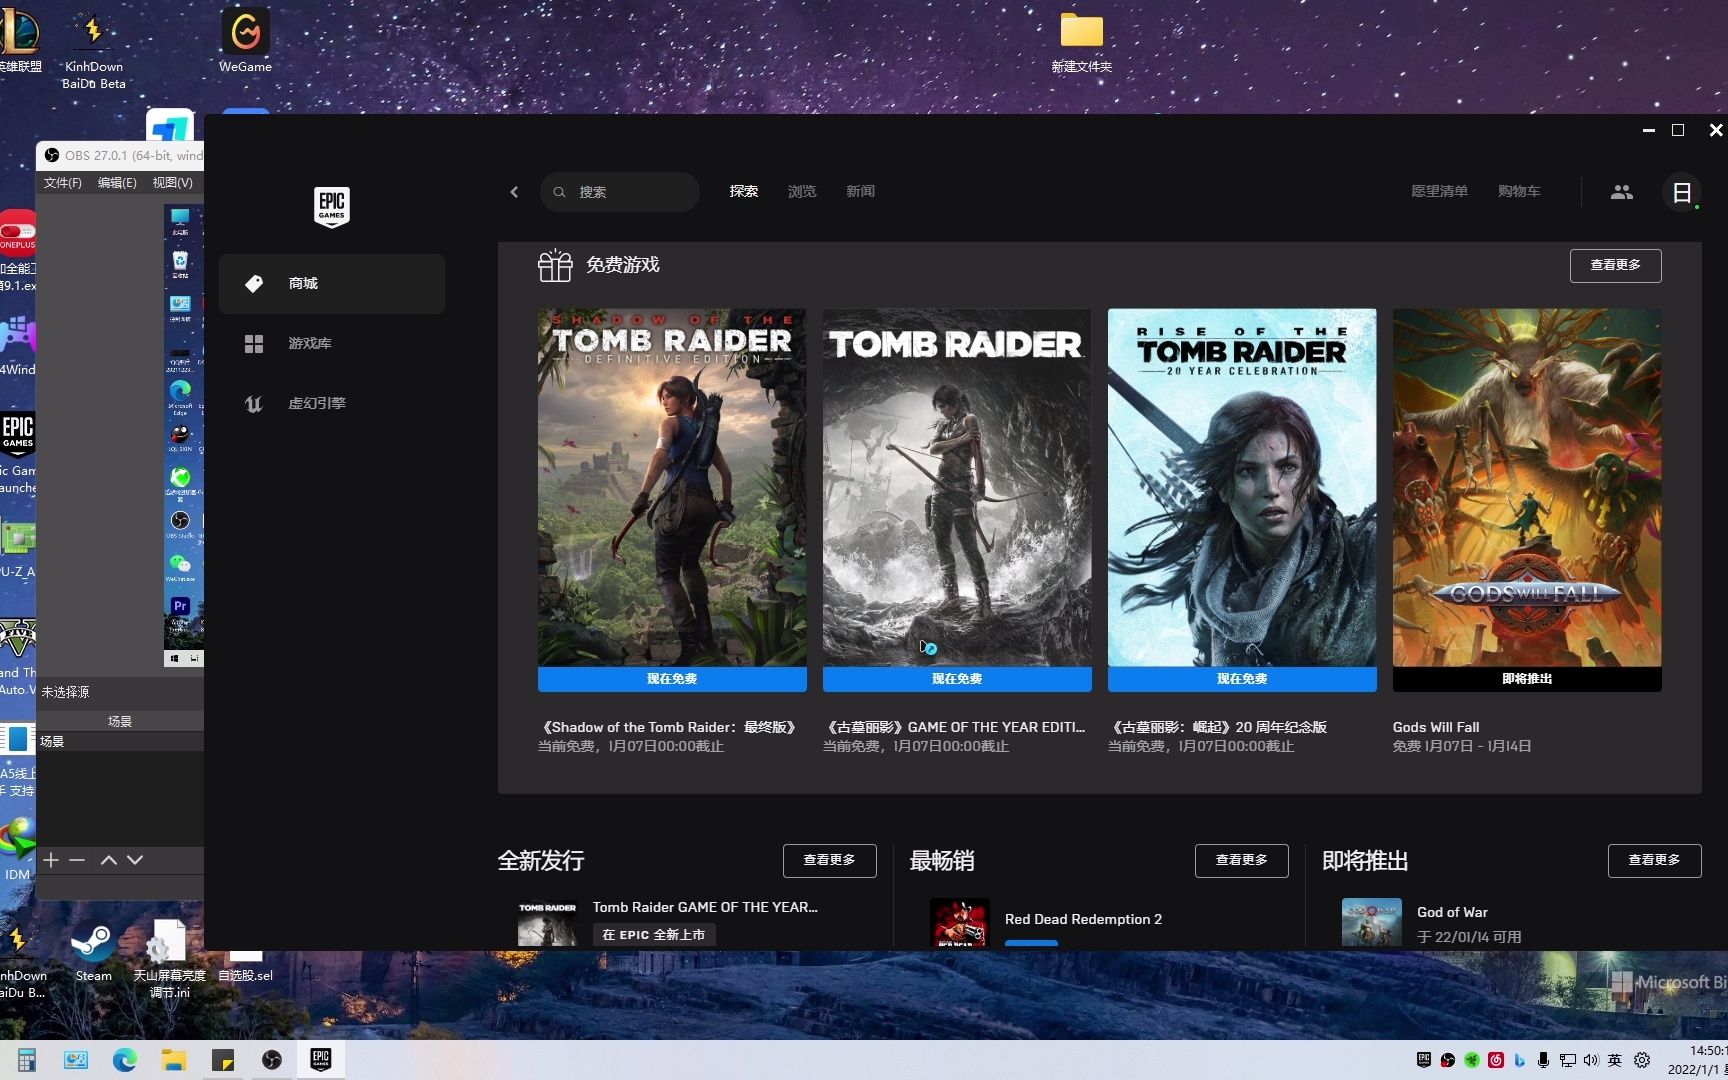Open Tomb Raider GOTY cover art
Image resolution: width=1728 pixels, height=1080 pixels.
click(x=957, y=487)
